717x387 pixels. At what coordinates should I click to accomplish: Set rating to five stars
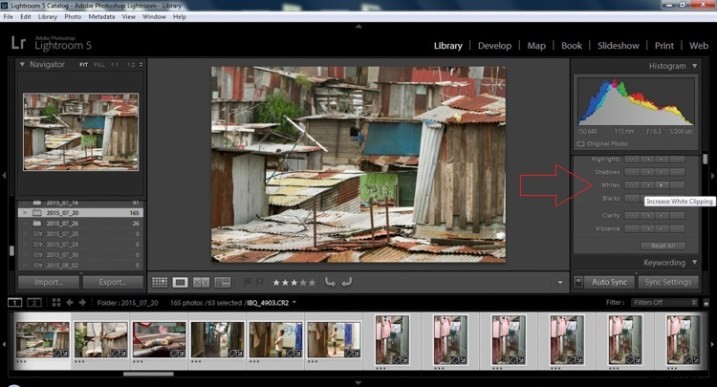pyautogui.click(x=312, y=283)
